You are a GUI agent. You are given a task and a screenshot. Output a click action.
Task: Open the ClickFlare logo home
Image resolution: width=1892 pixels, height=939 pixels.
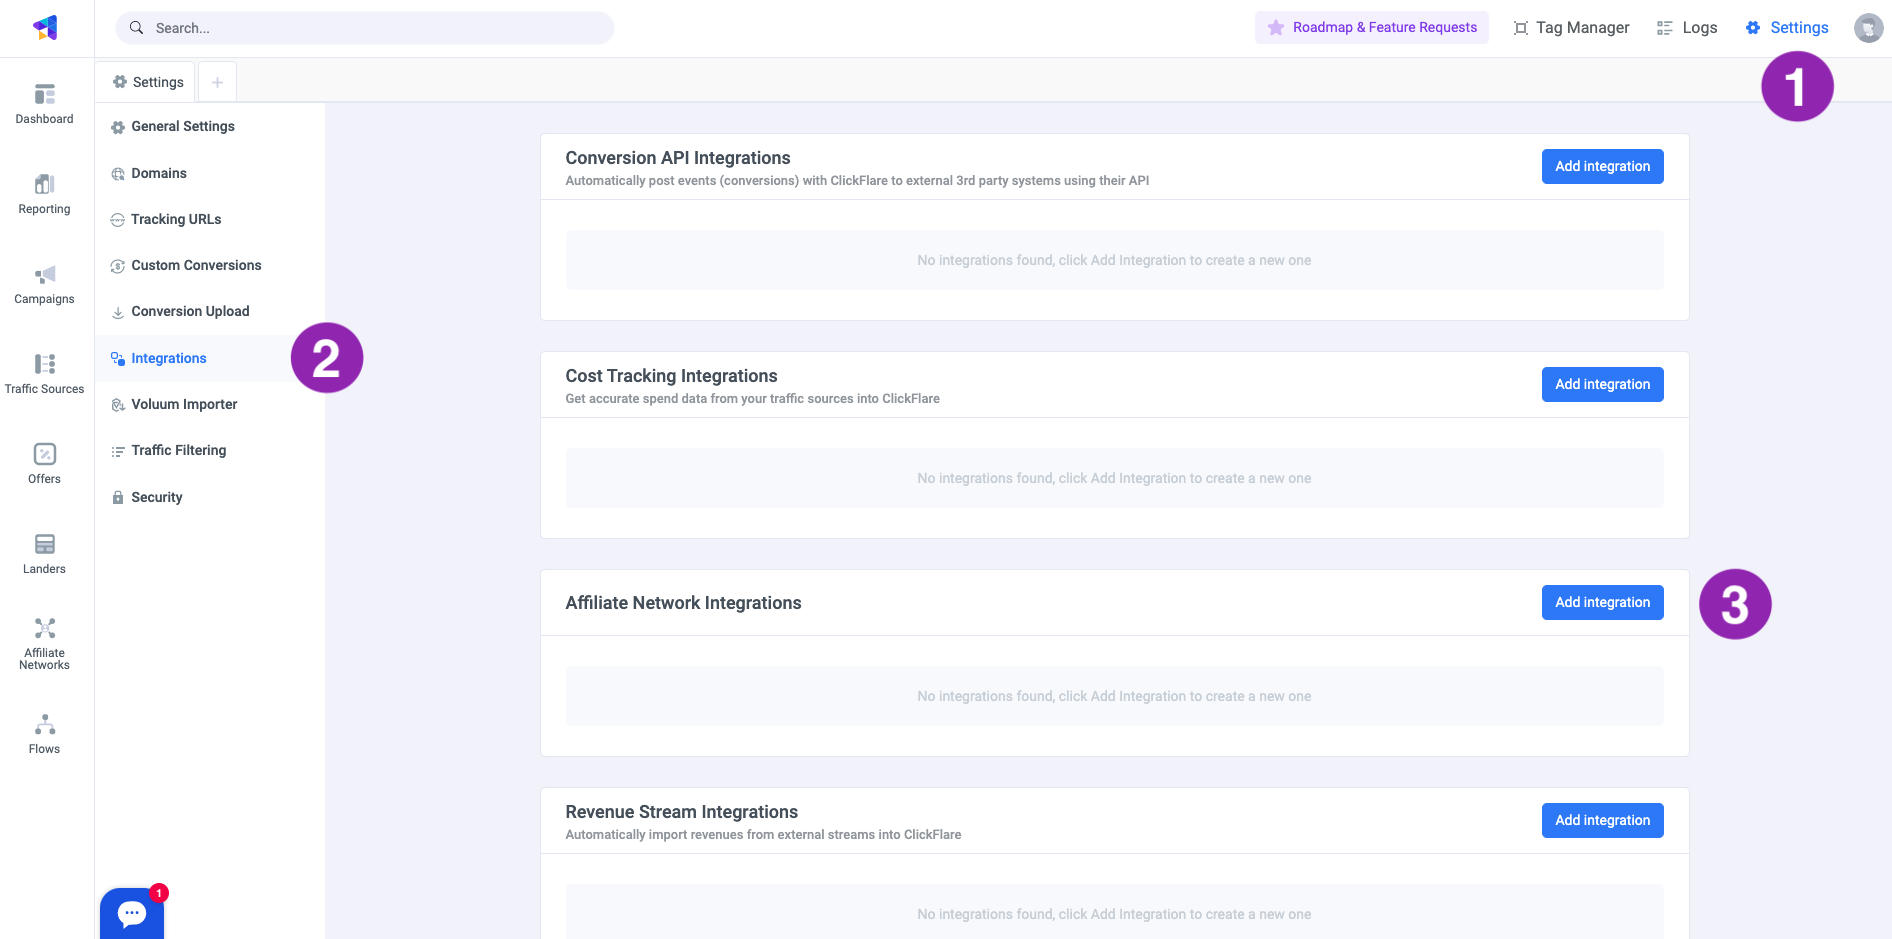coord(46,28)
